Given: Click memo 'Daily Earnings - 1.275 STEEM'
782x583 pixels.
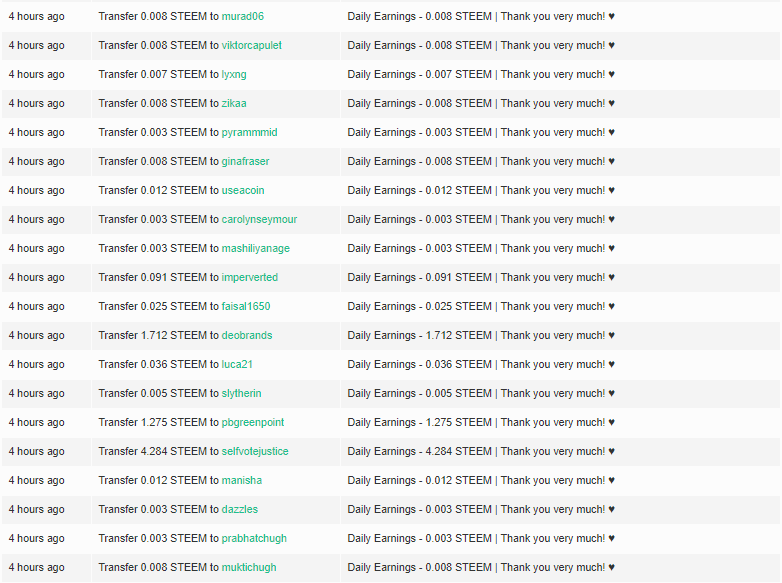Looking at the screenshot, I should click(x=419, y=421).
